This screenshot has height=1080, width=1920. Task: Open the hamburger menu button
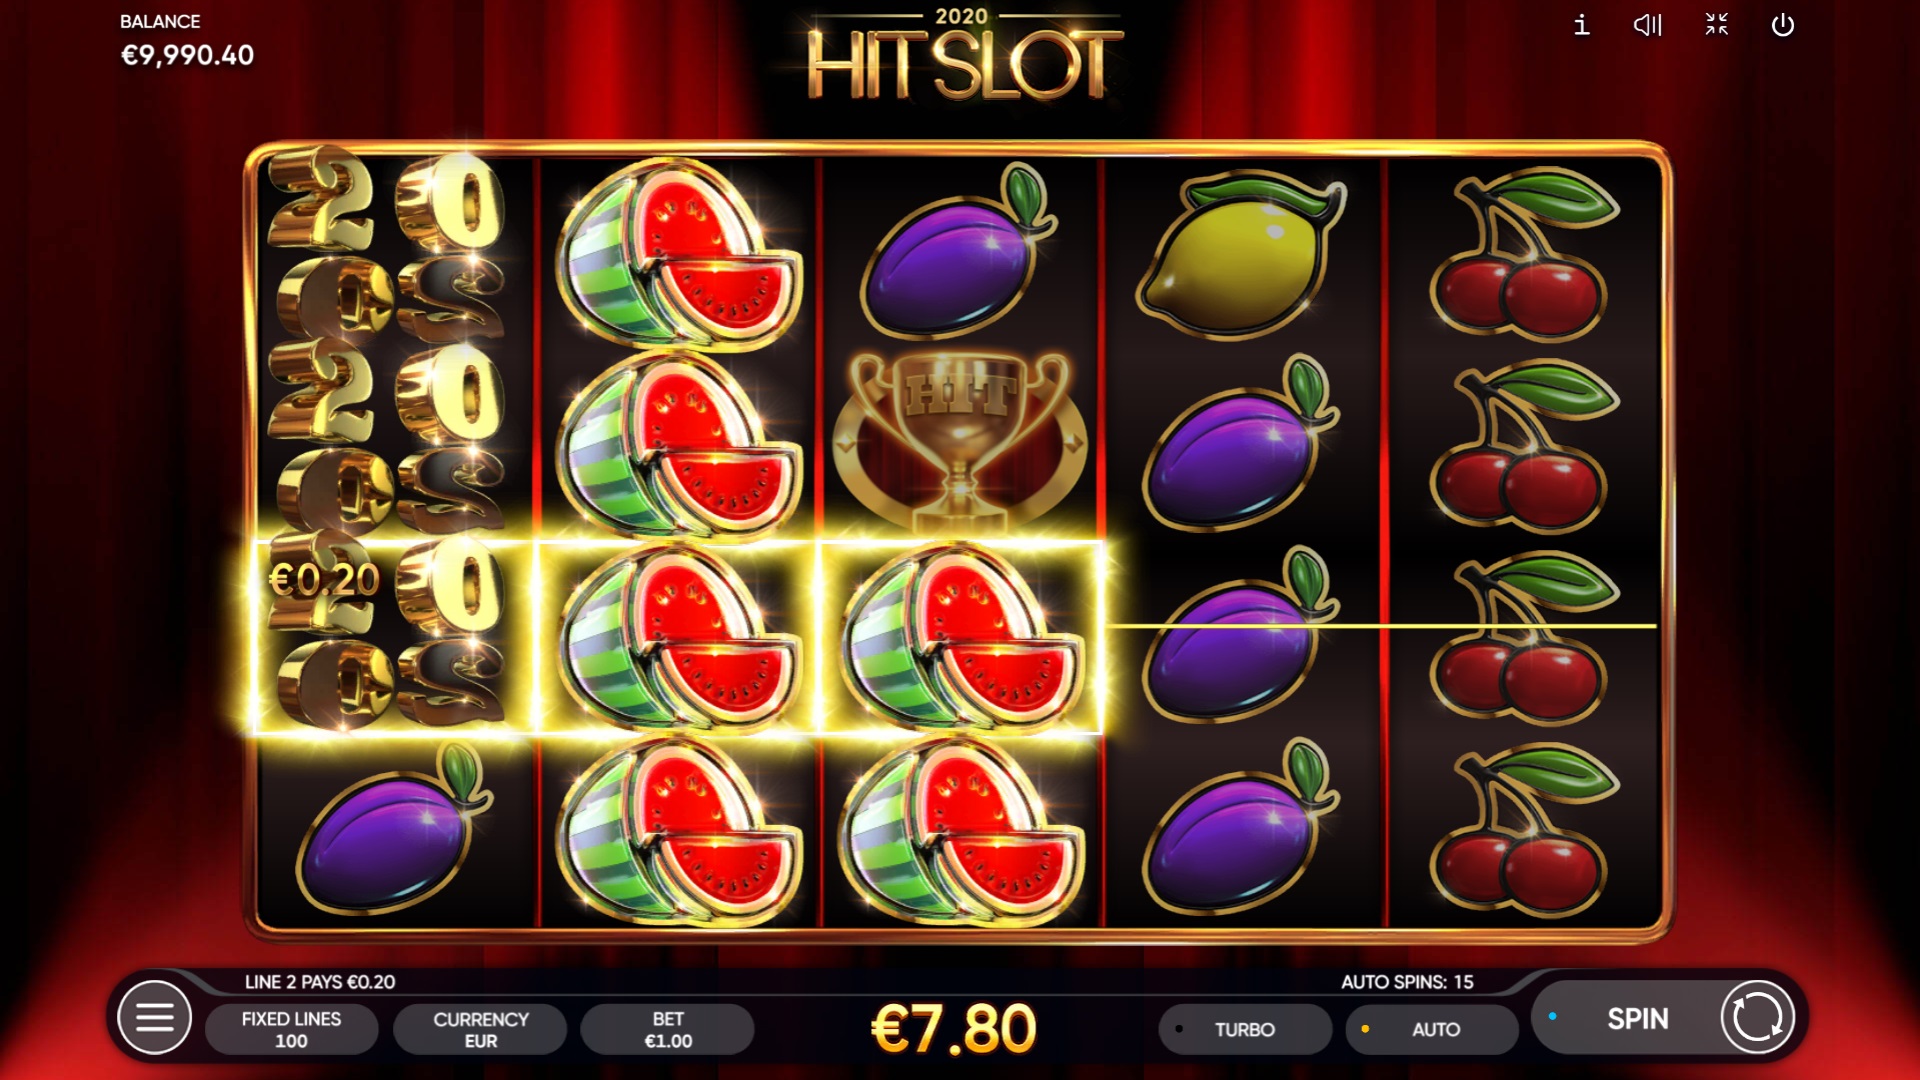click(x=154, y=1018)
